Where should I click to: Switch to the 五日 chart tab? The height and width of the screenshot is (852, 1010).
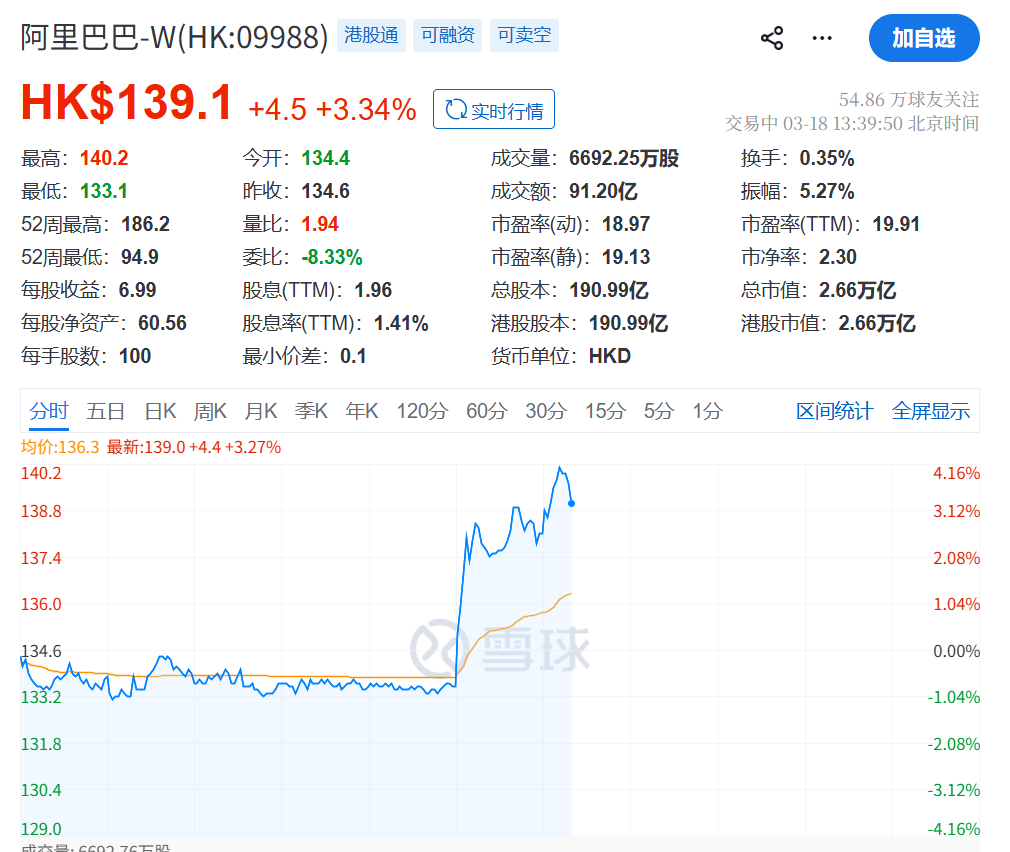pyautogui.click(x=106, y=410)
